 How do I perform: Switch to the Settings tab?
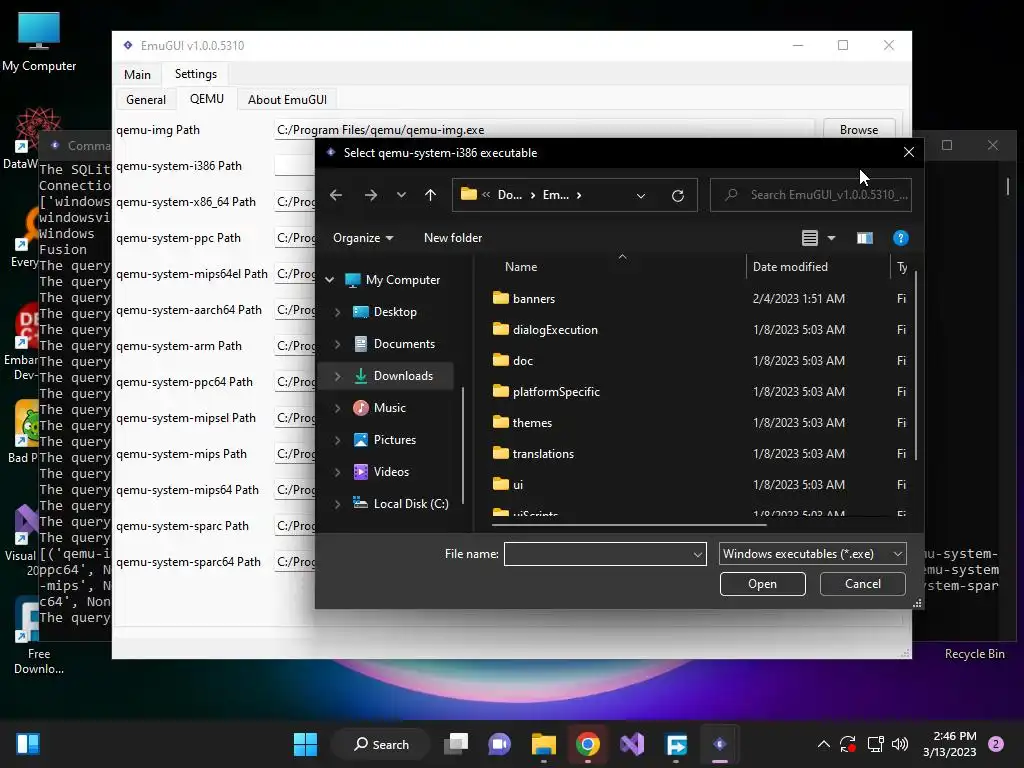pyautogui.click(x=196, y=74)
